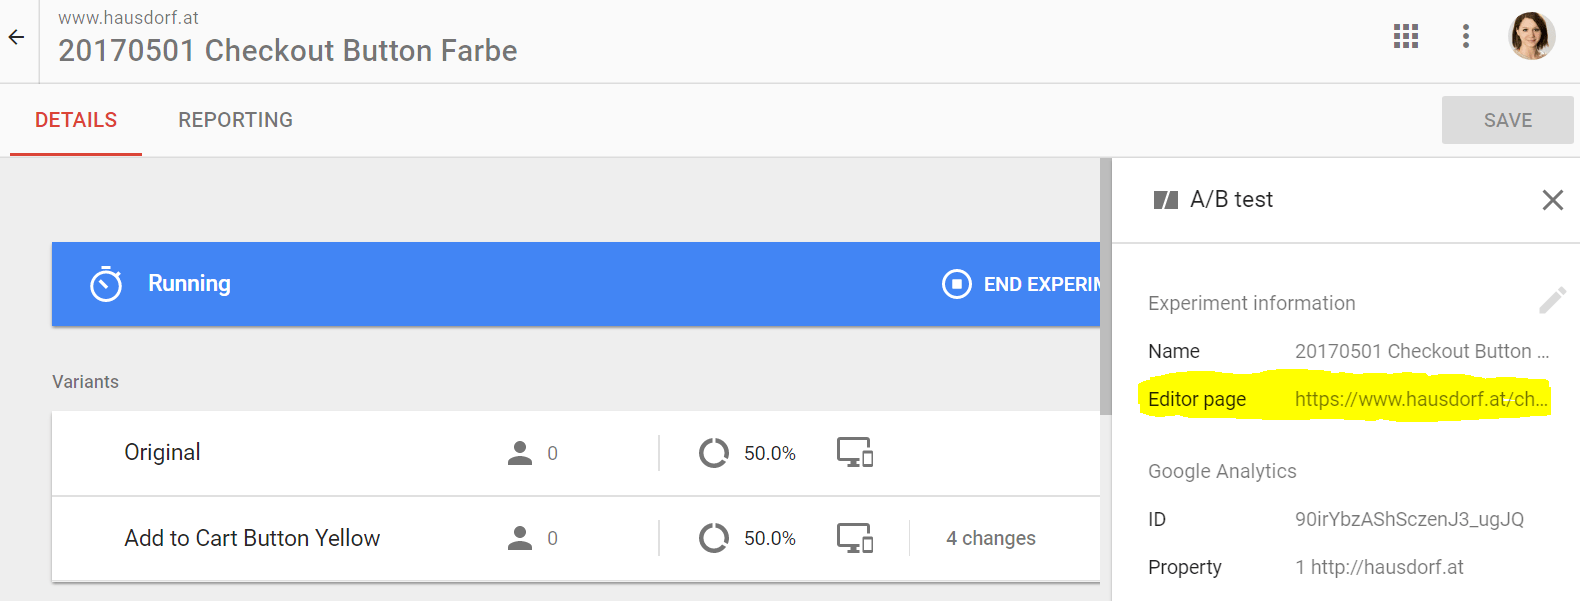Click the back arrow icon
1580x601 pixels.
tap(16, 38)
